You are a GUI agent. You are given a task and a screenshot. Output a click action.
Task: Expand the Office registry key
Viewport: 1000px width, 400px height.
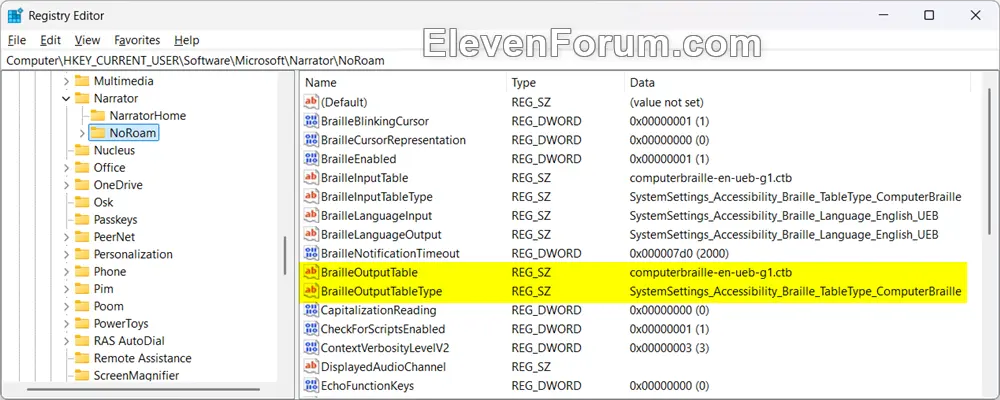pos(66,168)
